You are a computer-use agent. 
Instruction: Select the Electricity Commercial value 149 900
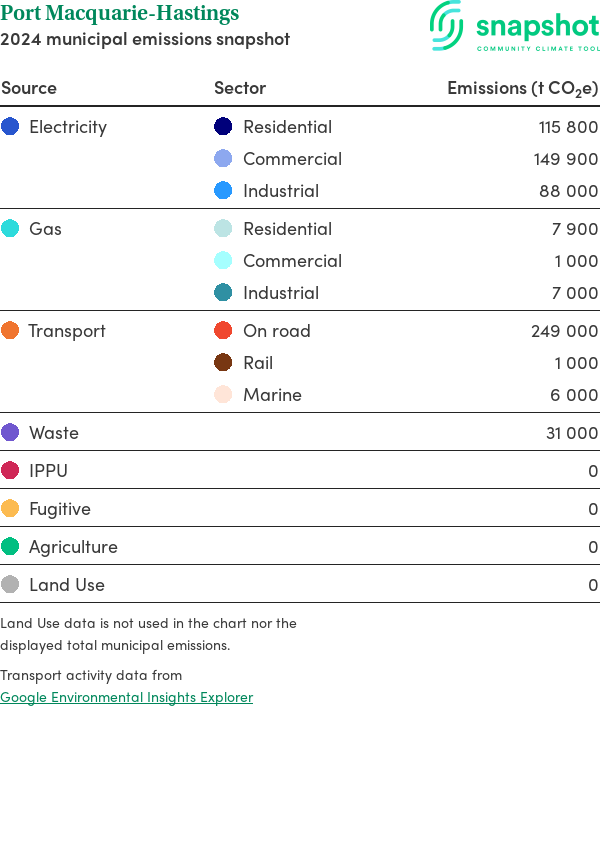tap(565, 159)
